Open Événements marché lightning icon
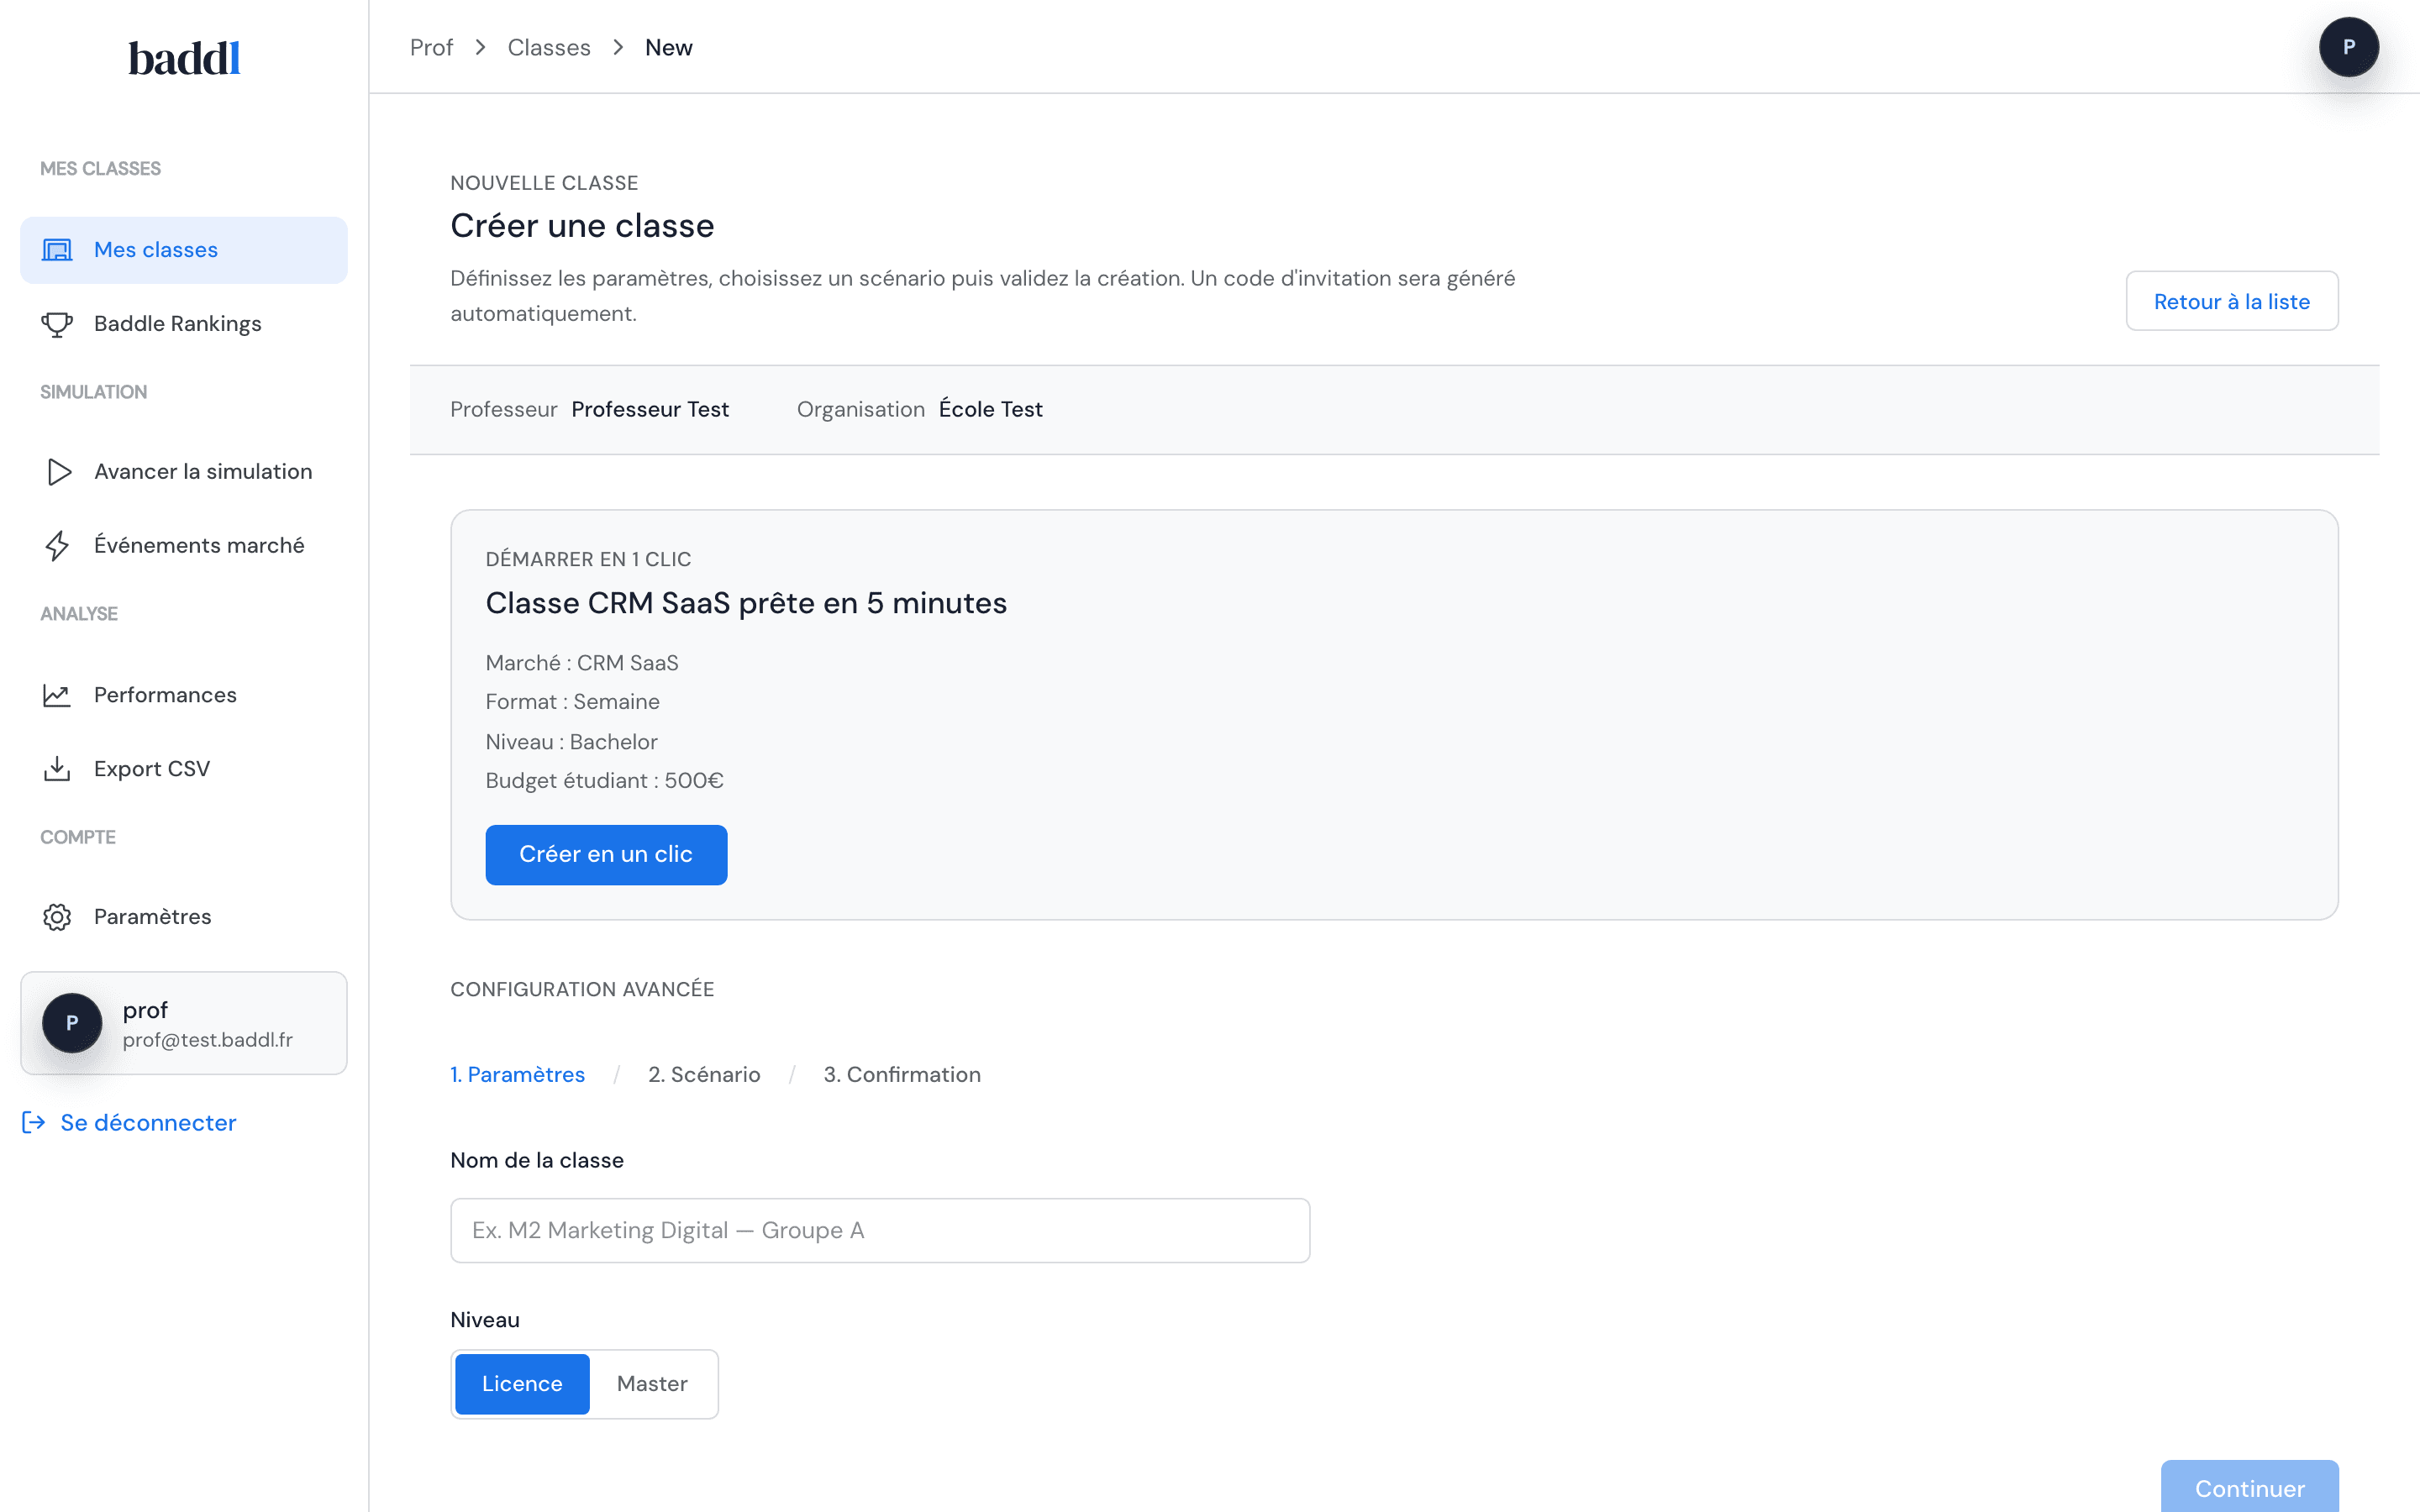Viewport: 2420px width, 1512px height. click(57, 545)
